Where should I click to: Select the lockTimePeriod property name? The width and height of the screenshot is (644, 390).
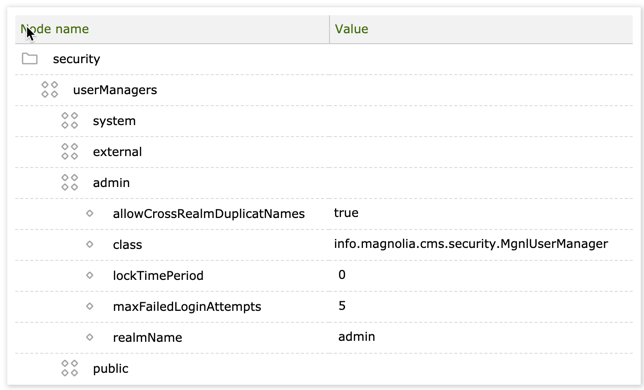pos(158,275)
